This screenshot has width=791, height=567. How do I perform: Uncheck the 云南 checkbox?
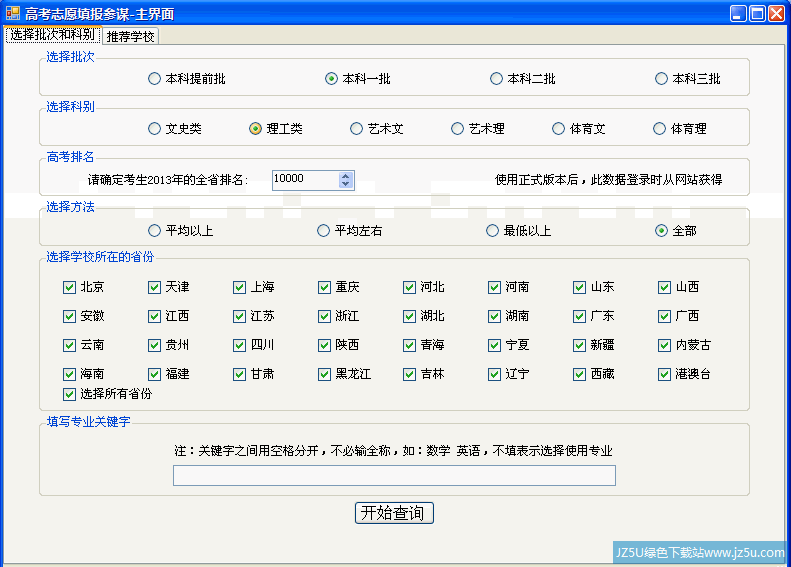(x=69, y=346)
